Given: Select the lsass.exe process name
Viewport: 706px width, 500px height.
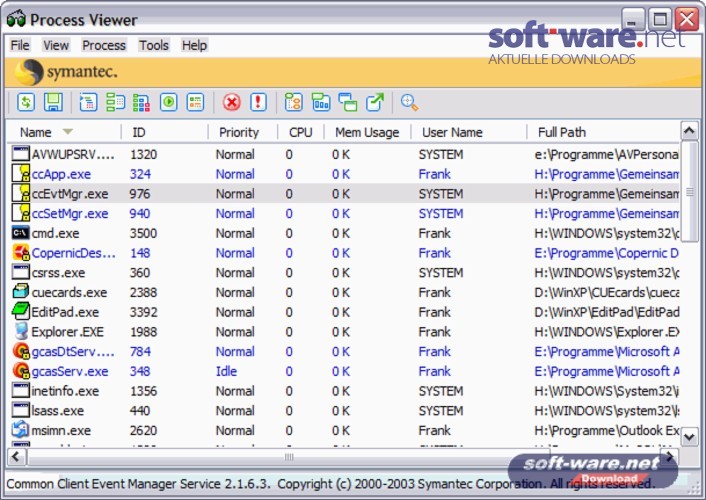Looking at the screenshot, I should click(x=57, y=411).
